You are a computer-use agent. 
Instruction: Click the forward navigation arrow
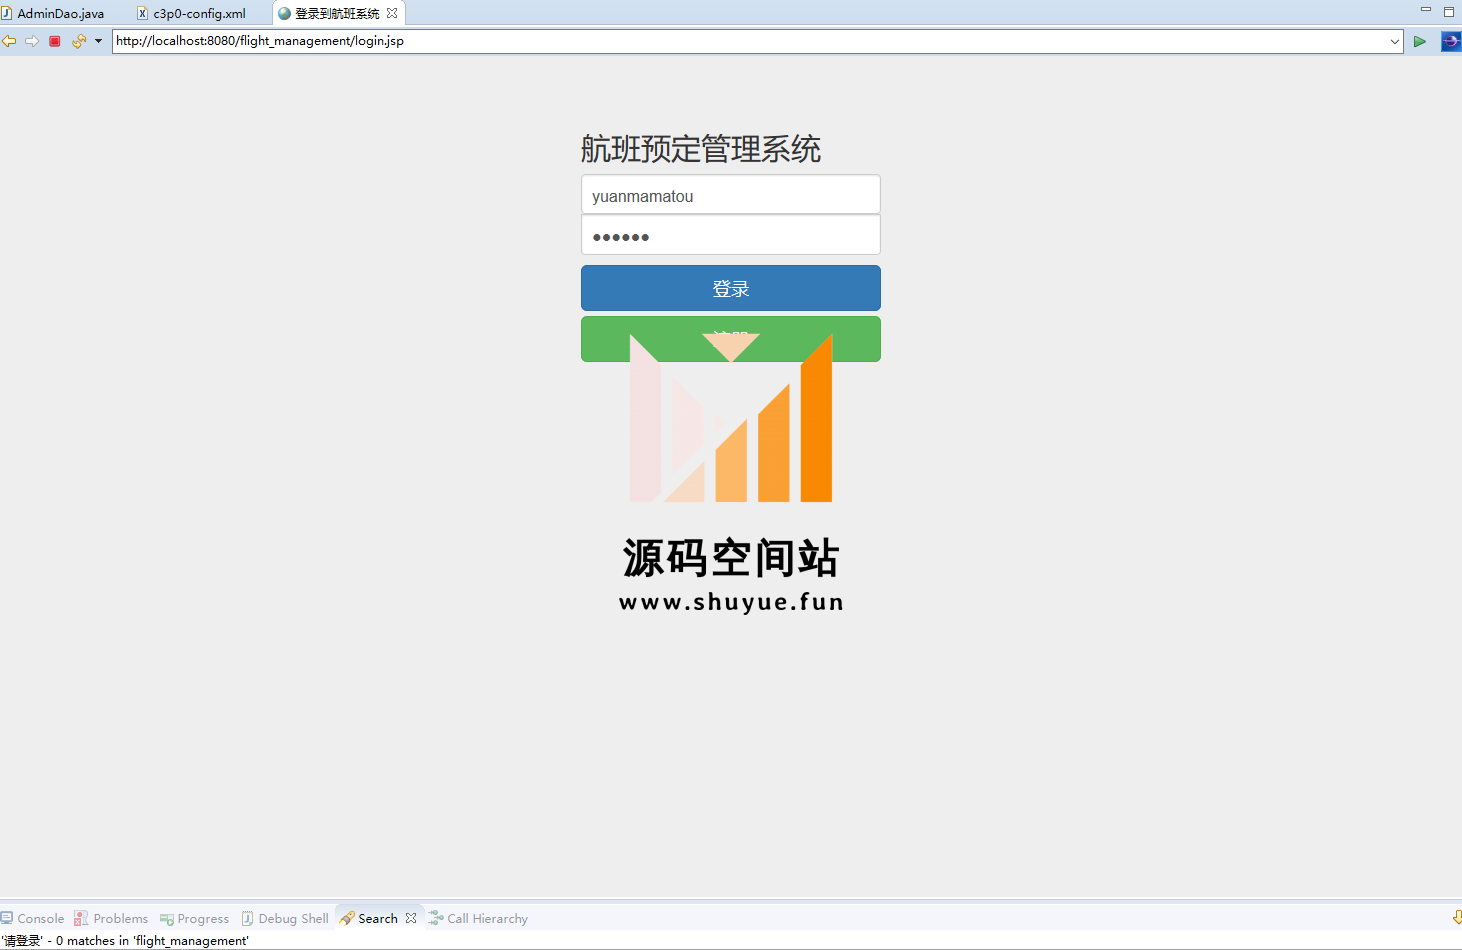(x=32, y=41)
